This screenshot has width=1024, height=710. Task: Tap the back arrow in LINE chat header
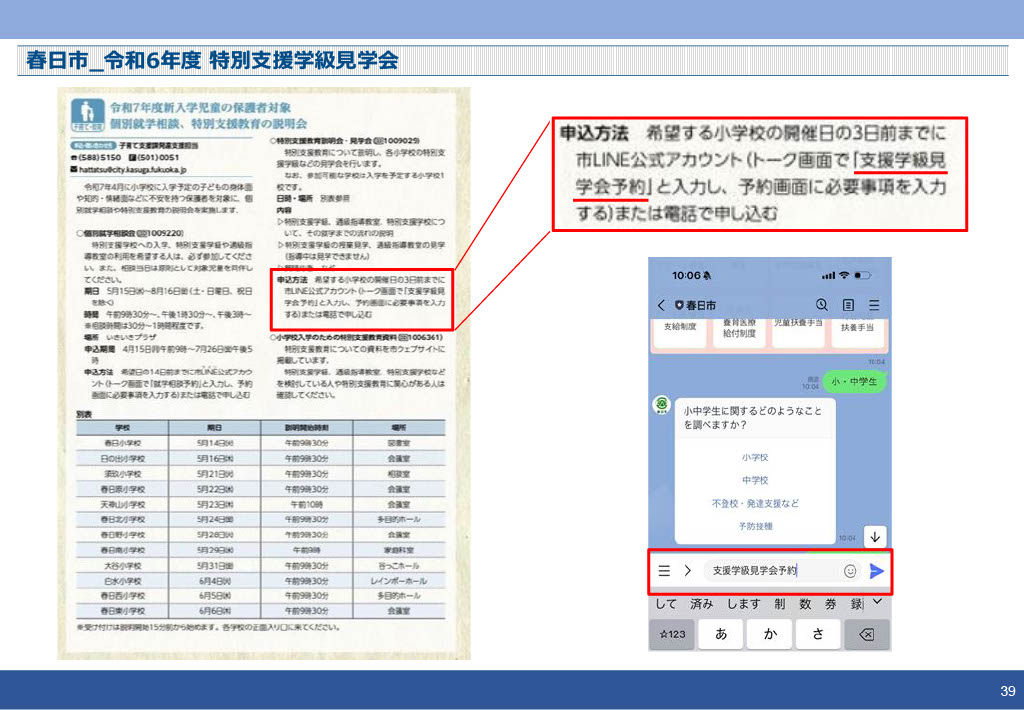point(661,305)
